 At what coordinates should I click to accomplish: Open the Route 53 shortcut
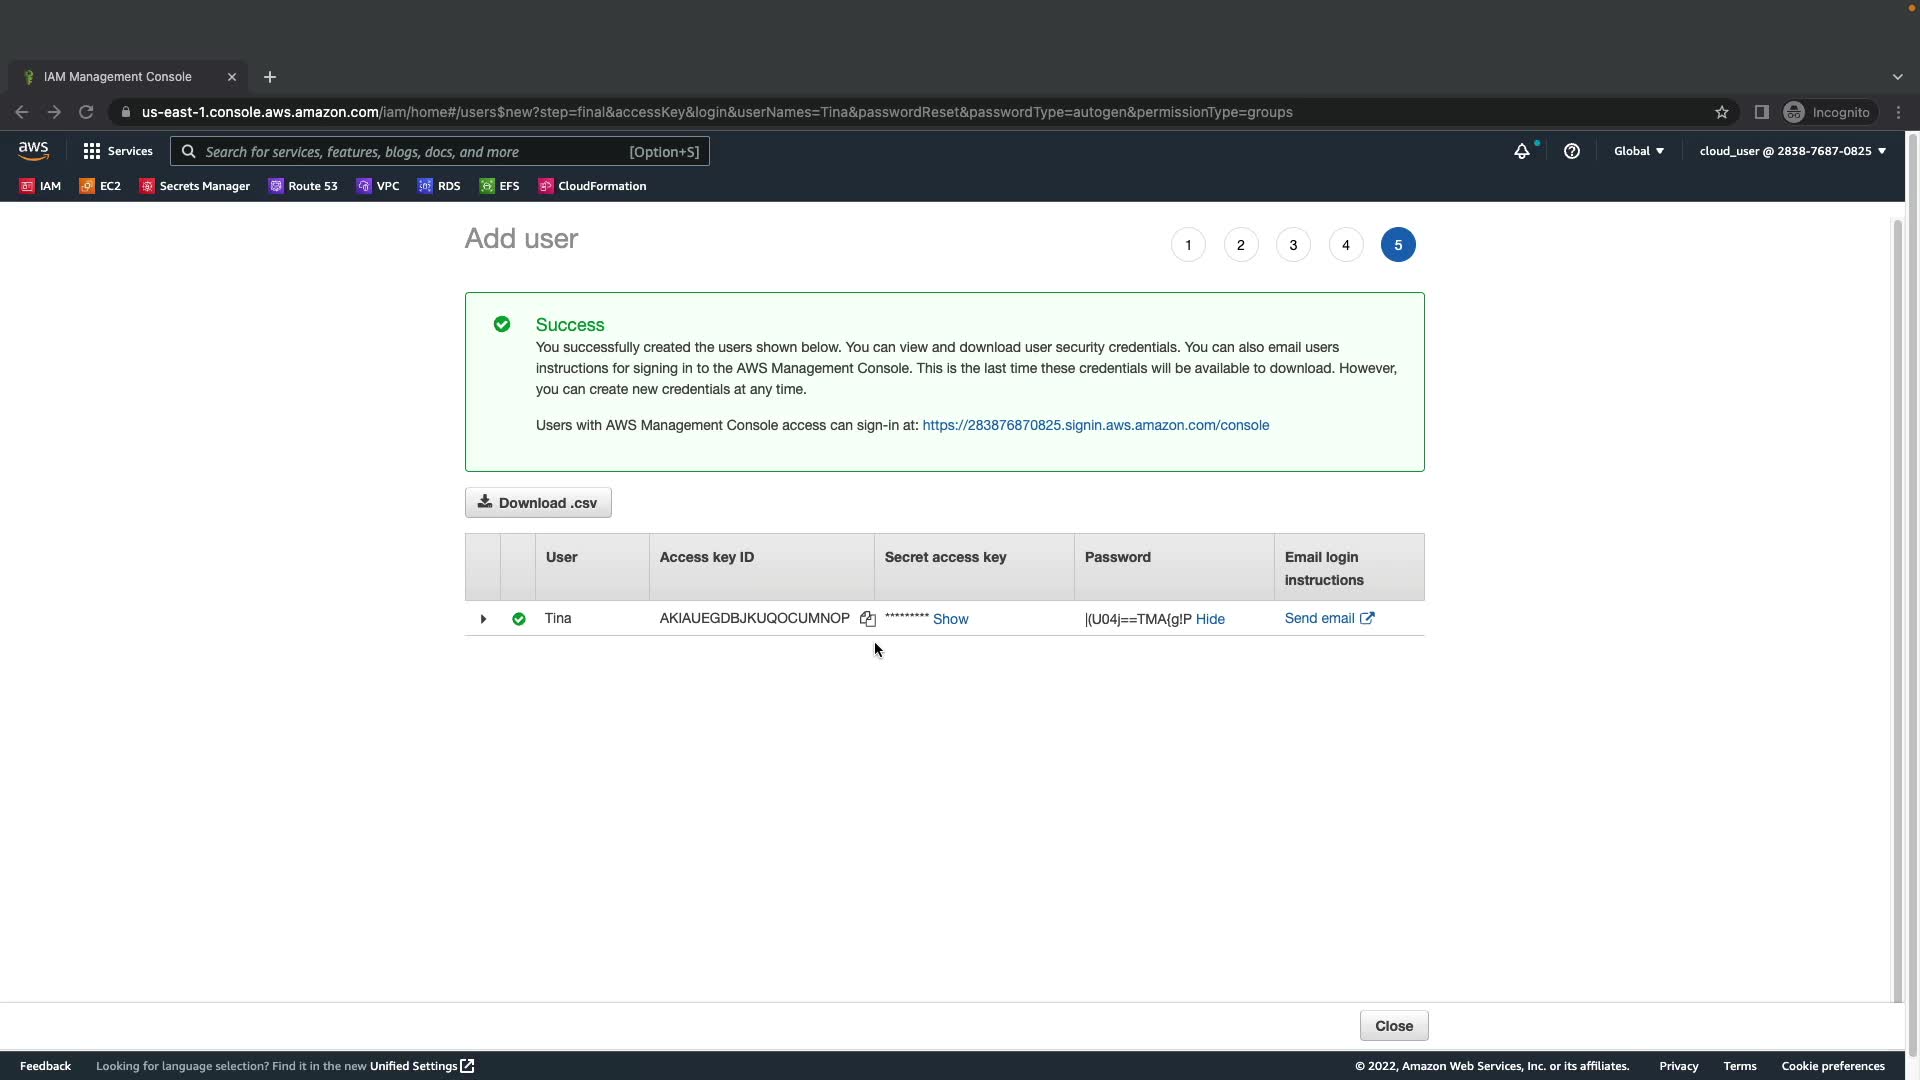[x=303, y=186]
